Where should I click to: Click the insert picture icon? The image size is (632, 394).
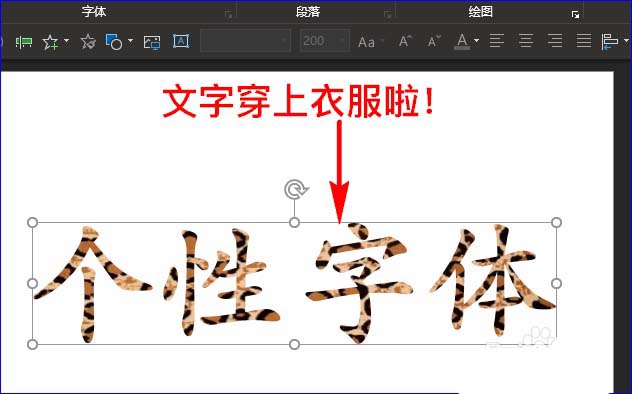click(x=152, y=42)
